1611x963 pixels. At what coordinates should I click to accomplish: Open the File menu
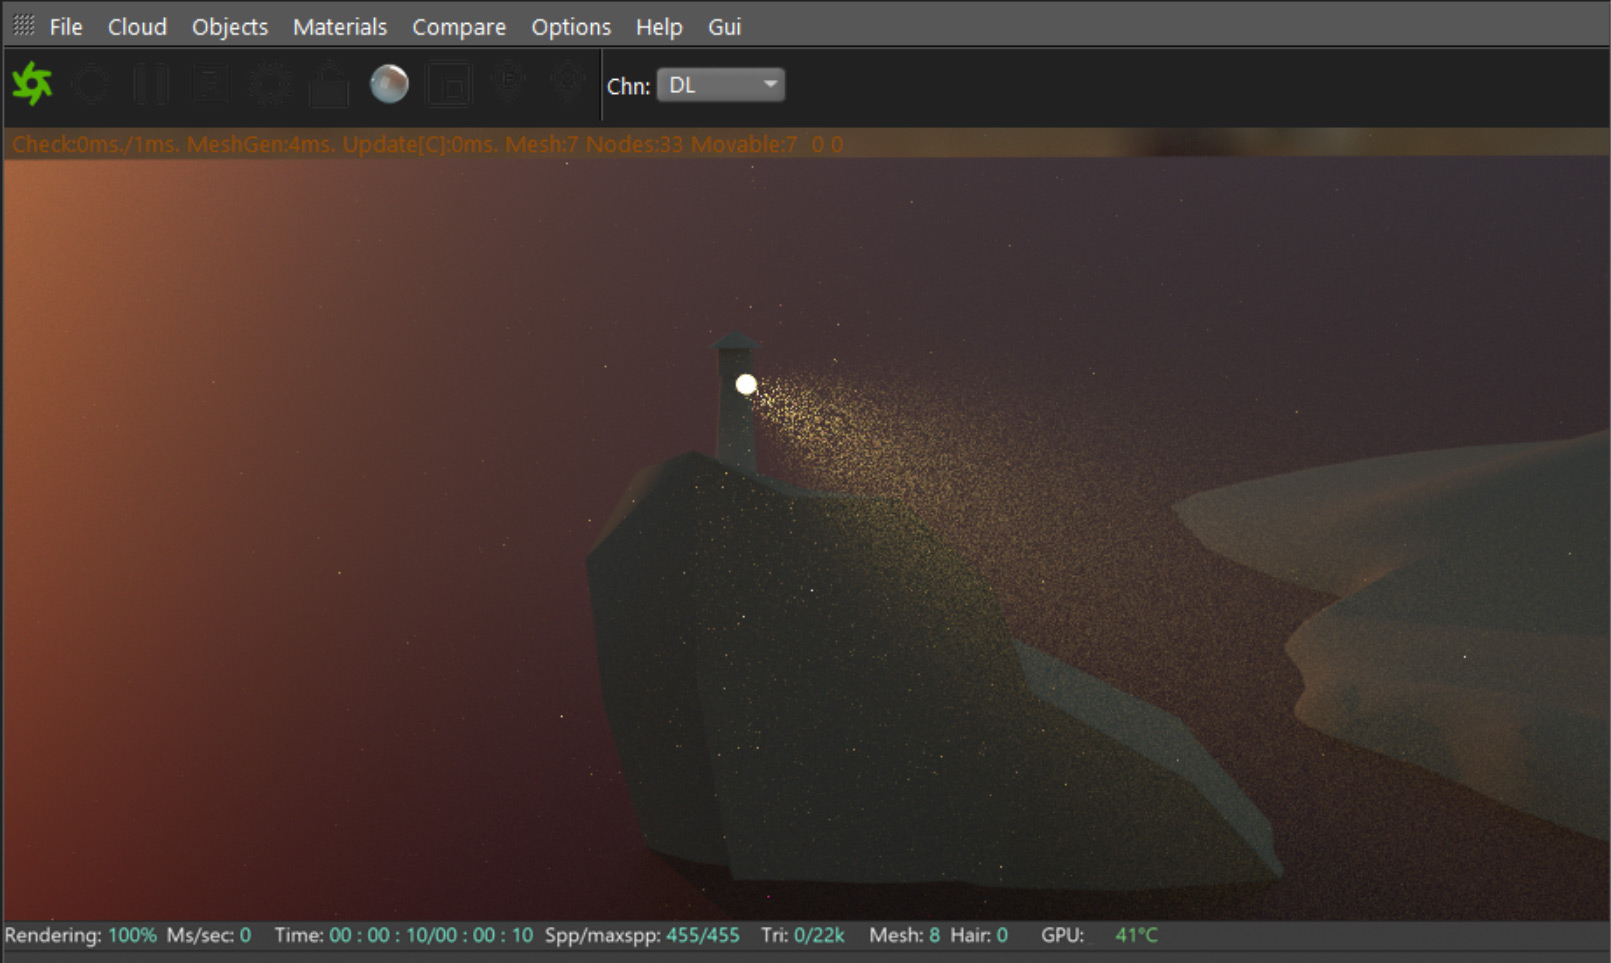pyautogui.click(x=66, y=27)
